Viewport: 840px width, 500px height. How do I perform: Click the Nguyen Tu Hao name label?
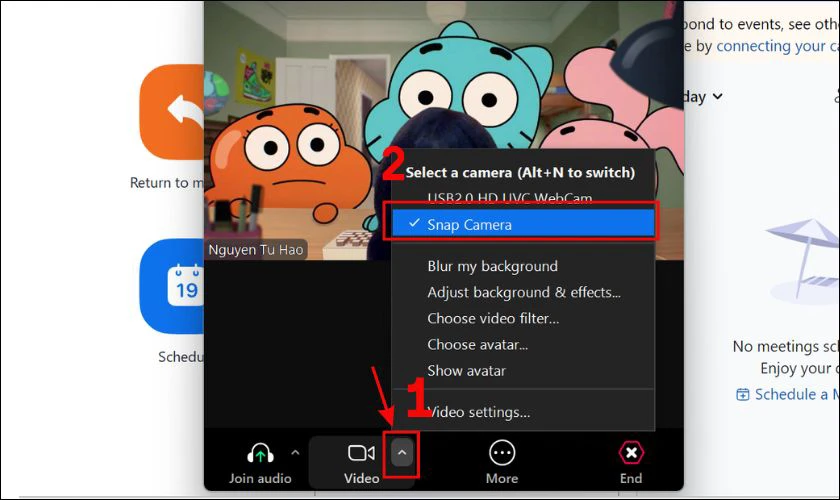point(256,250)
